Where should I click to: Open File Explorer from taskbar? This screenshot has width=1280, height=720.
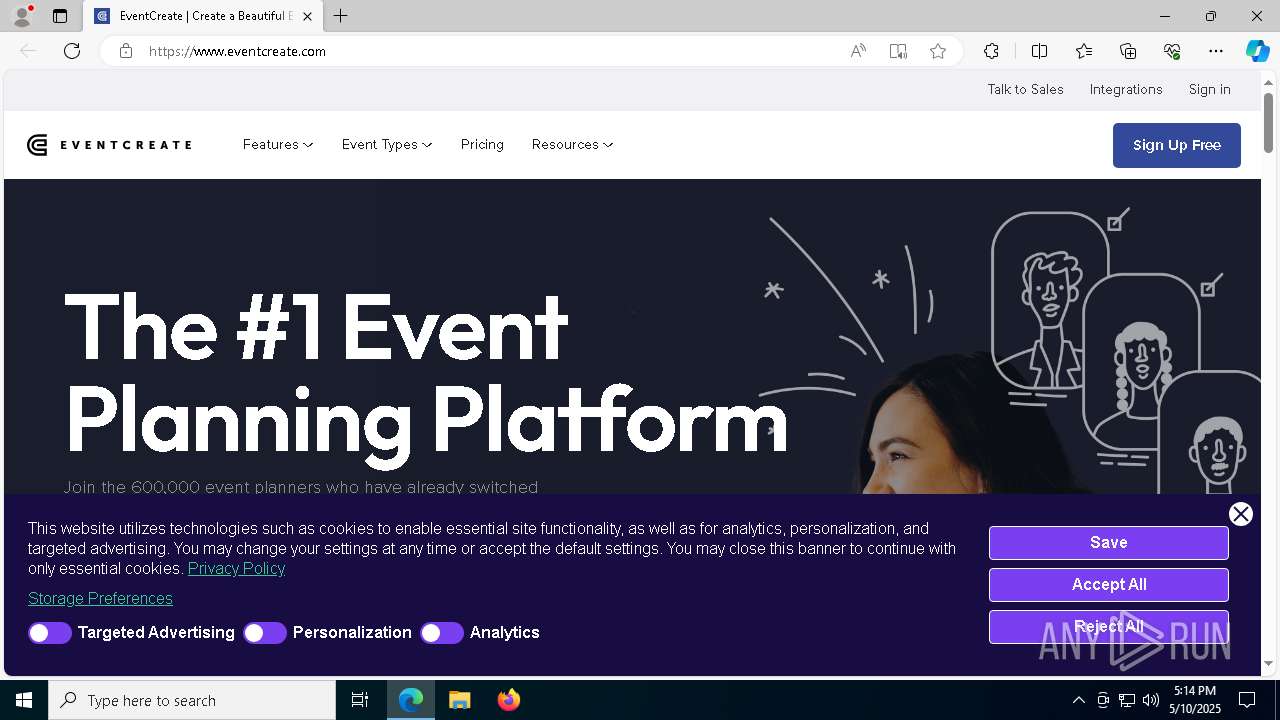point(459,700)
